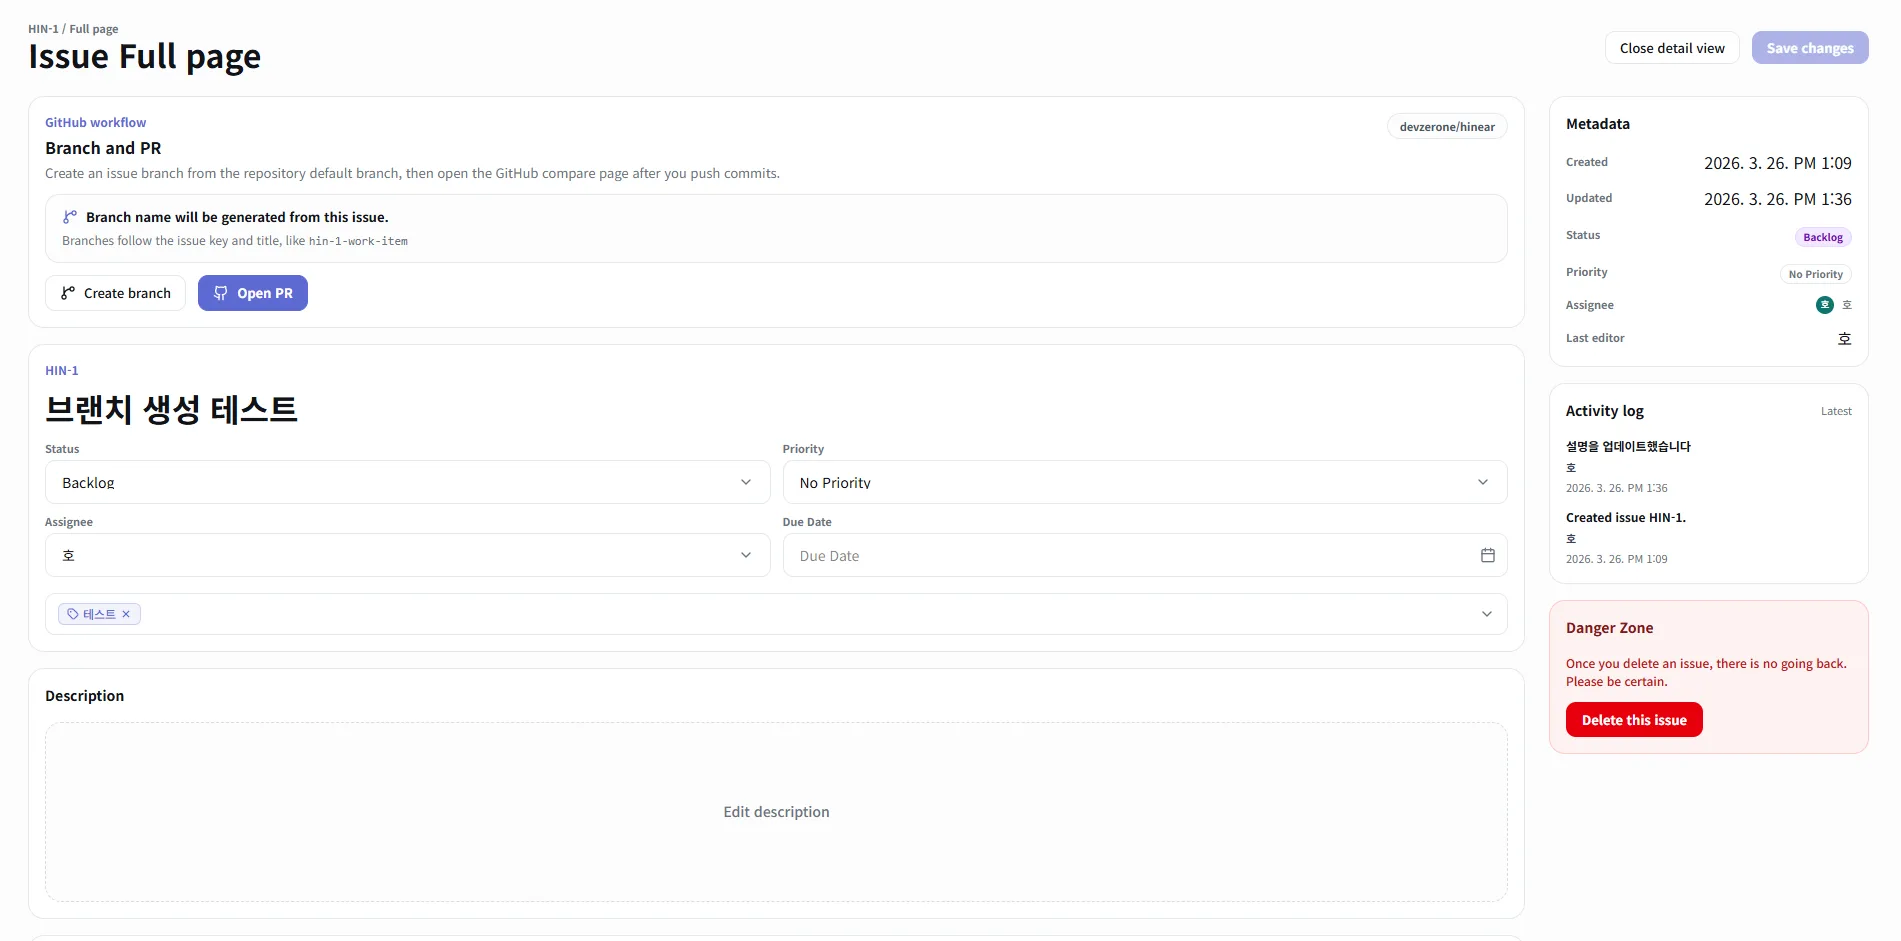The image size is (1901, 941).
Task: Click the Save changes button
Action: coord(1810,48)
